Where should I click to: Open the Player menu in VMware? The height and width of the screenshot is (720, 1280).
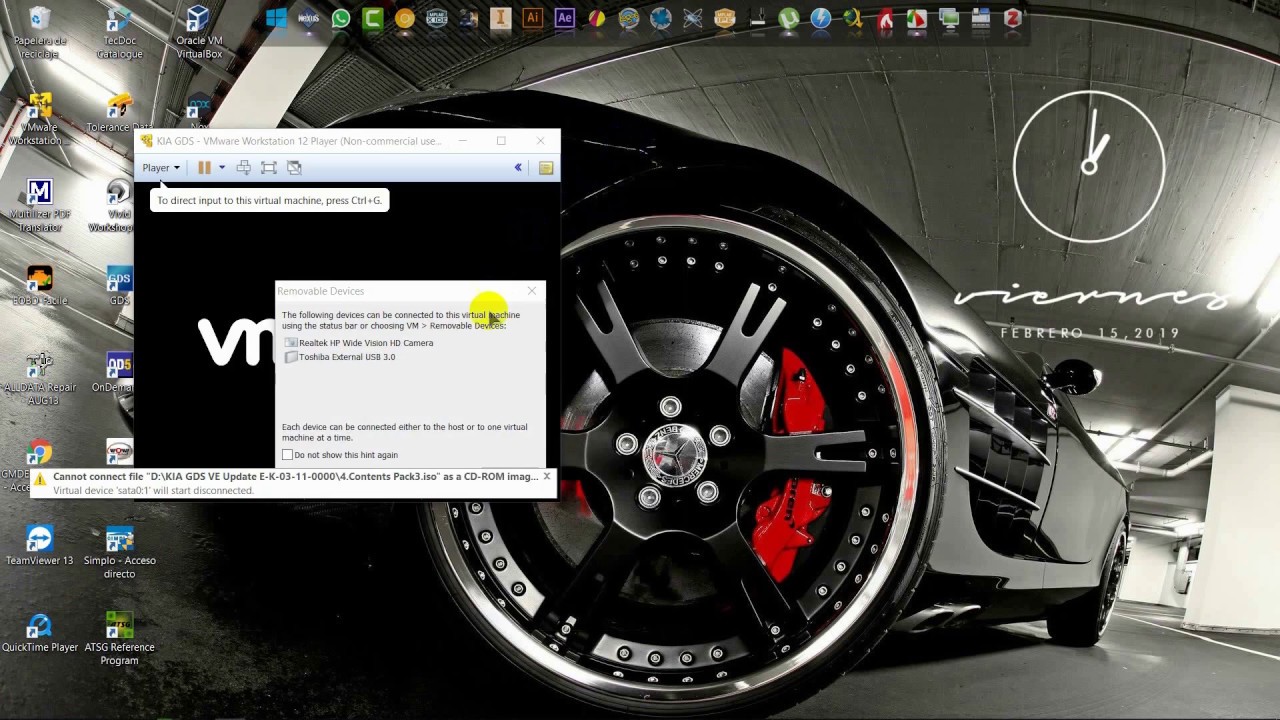coord(160,168)
